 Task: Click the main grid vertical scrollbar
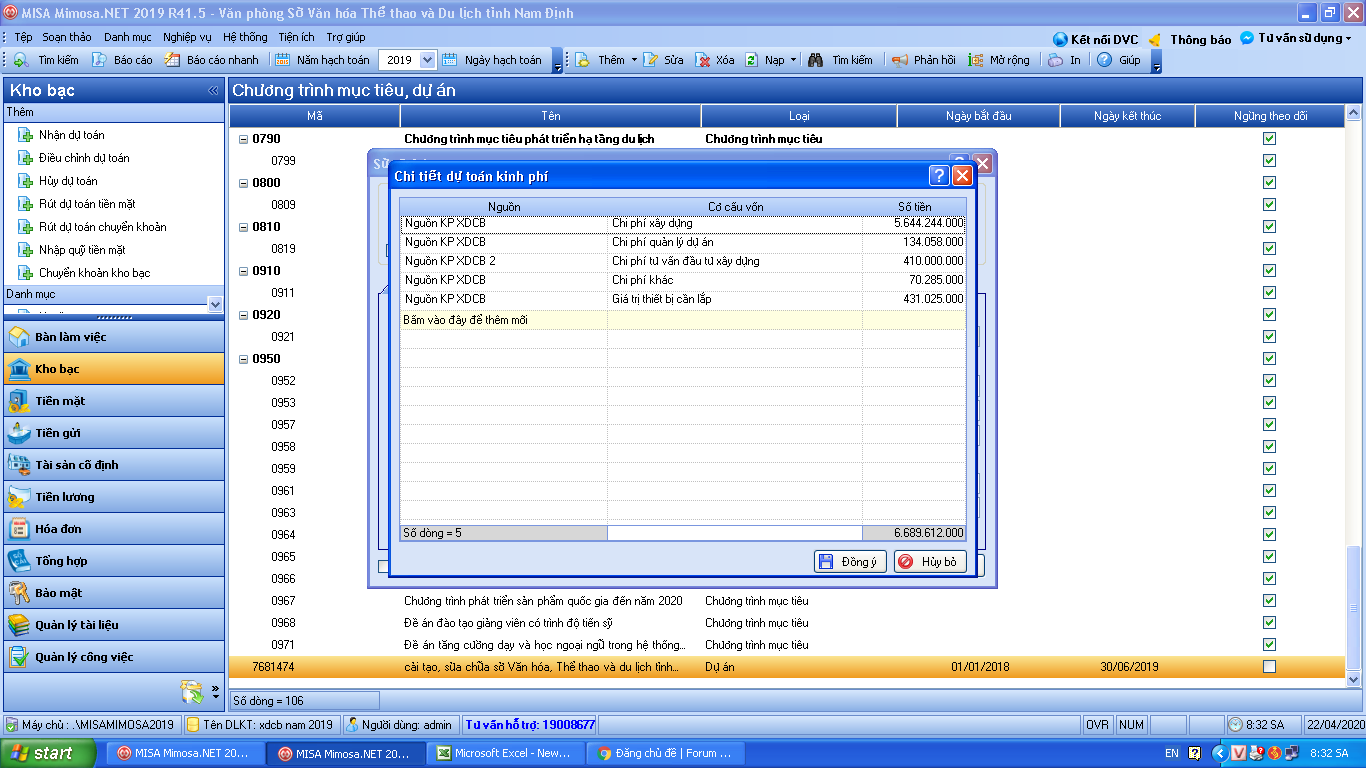[1354, 400]
